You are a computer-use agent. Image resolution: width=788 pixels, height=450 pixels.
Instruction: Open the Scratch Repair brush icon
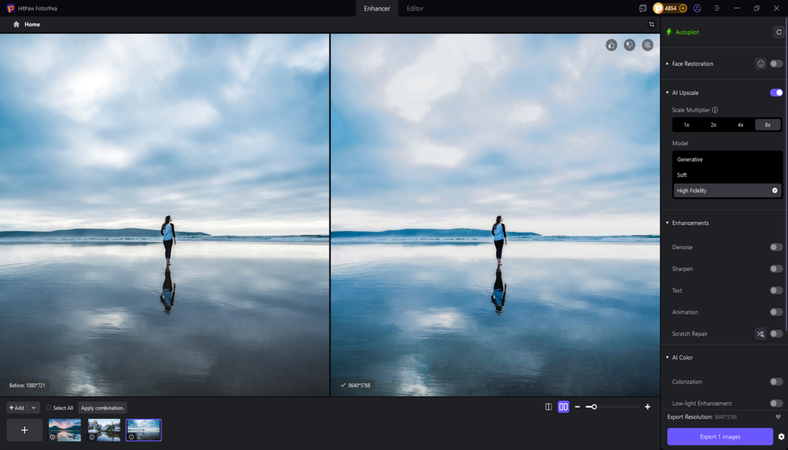[x=760, y=334]
